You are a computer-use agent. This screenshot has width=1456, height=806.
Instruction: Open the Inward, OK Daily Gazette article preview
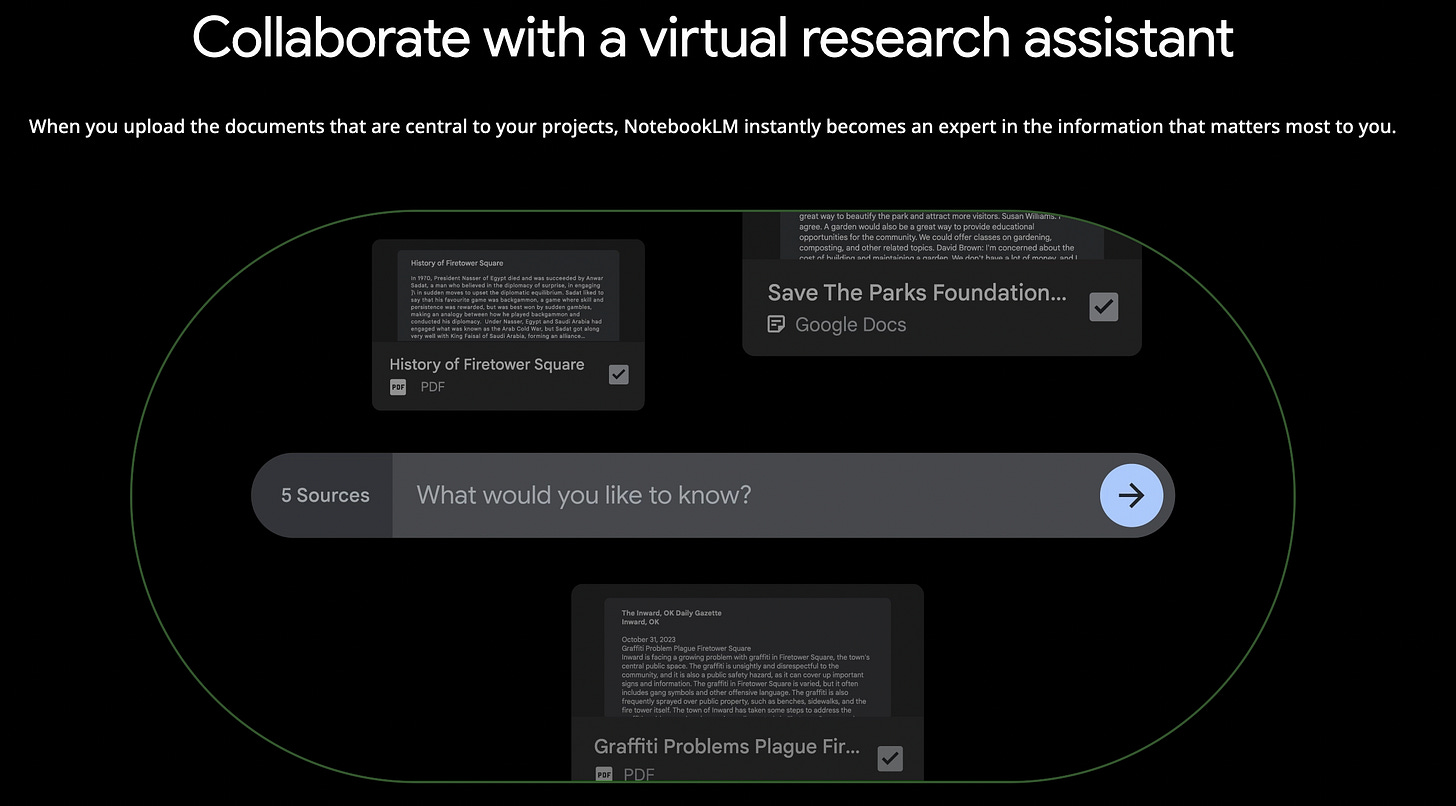point(748,657)
